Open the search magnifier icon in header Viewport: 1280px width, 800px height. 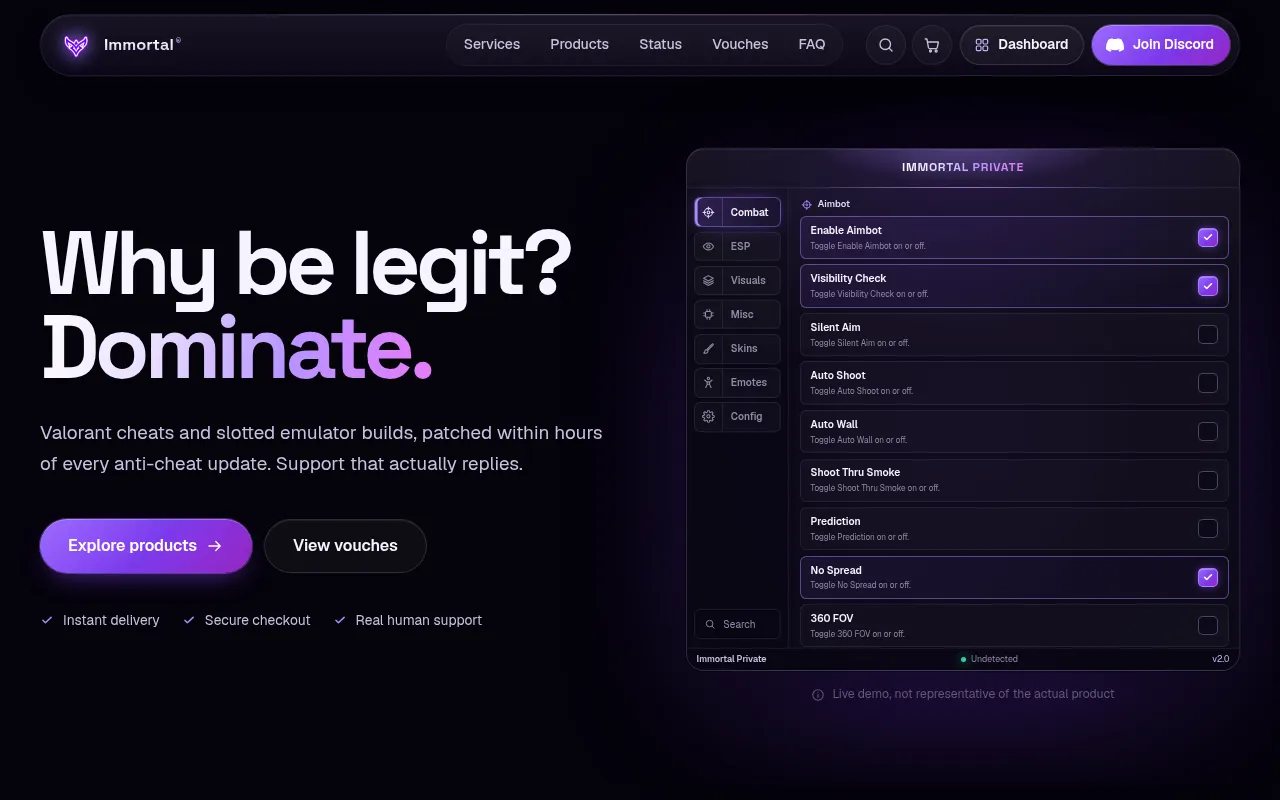[x=886, y=45]
